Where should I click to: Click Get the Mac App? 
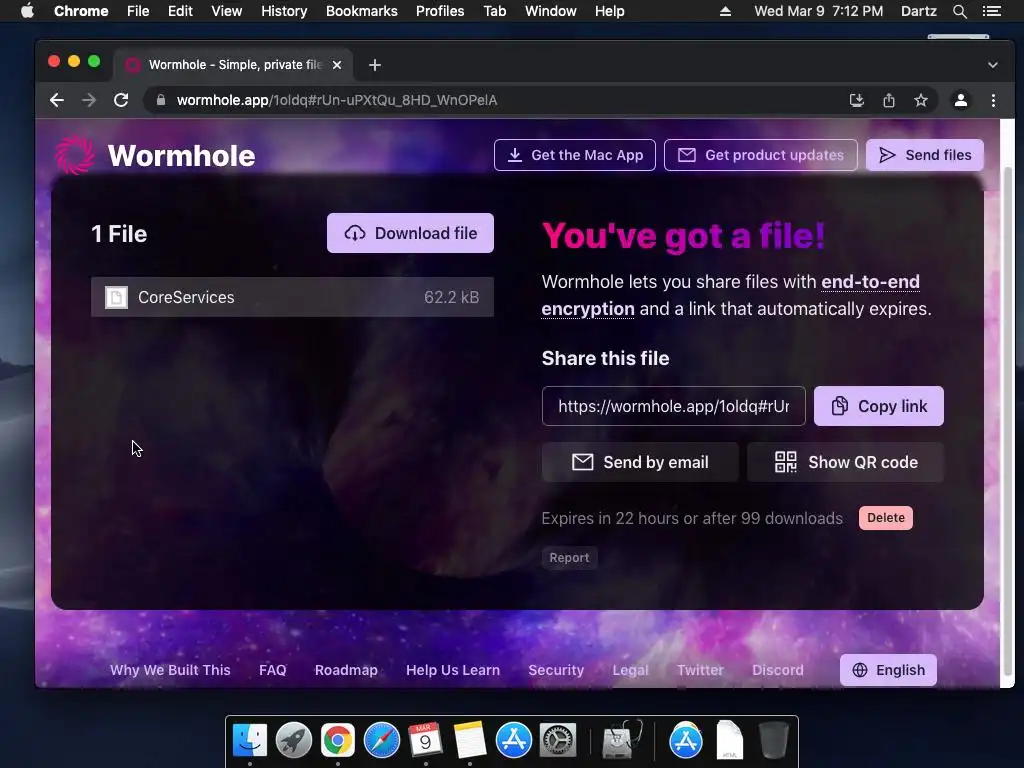(575, 155)
